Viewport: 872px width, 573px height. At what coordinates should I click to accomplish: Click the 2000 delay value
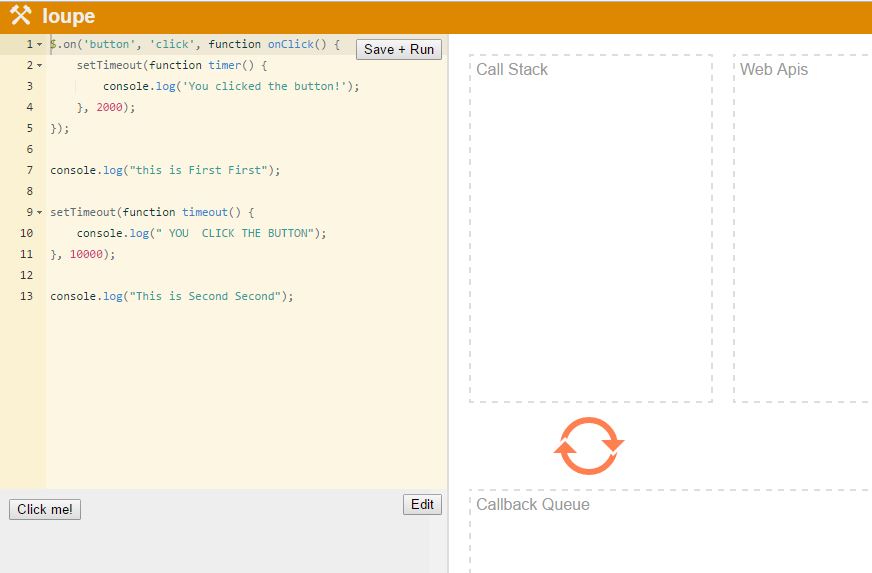coord(109,107)
